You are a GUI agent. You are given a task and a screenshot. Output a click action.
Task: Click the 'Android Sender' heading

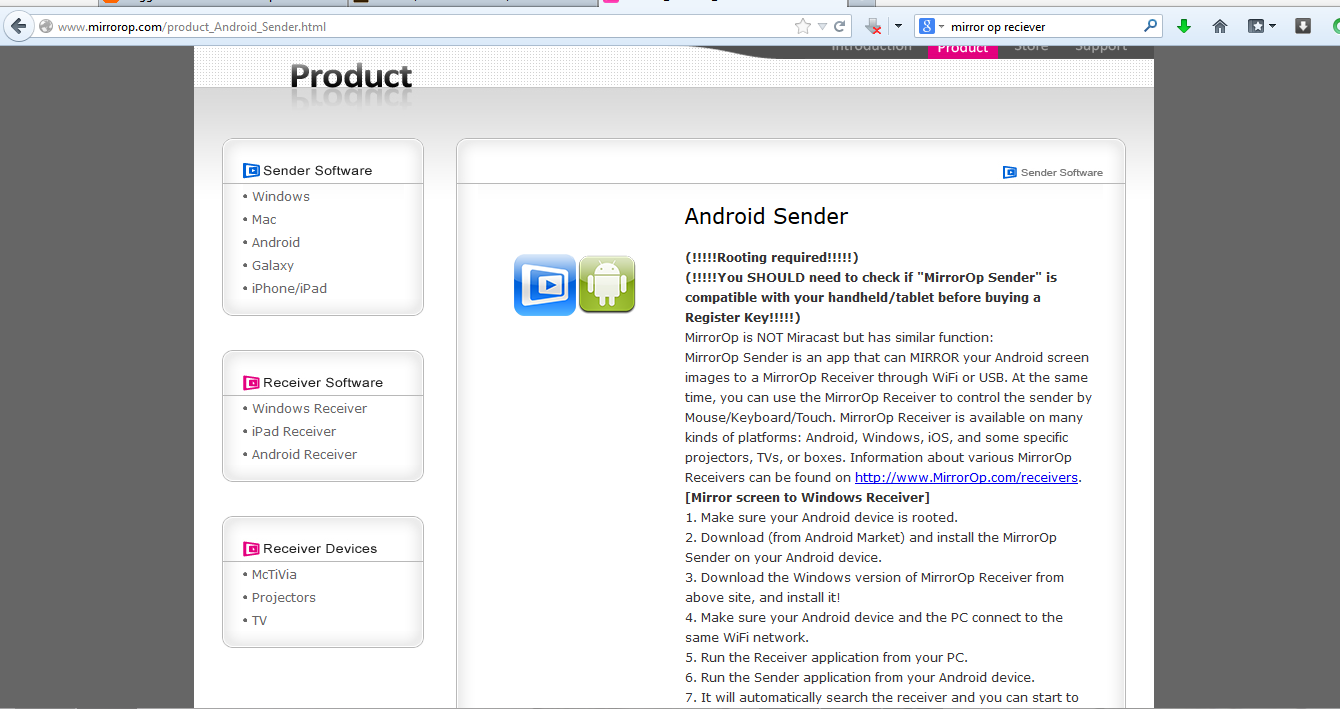[x=766, y=217]
